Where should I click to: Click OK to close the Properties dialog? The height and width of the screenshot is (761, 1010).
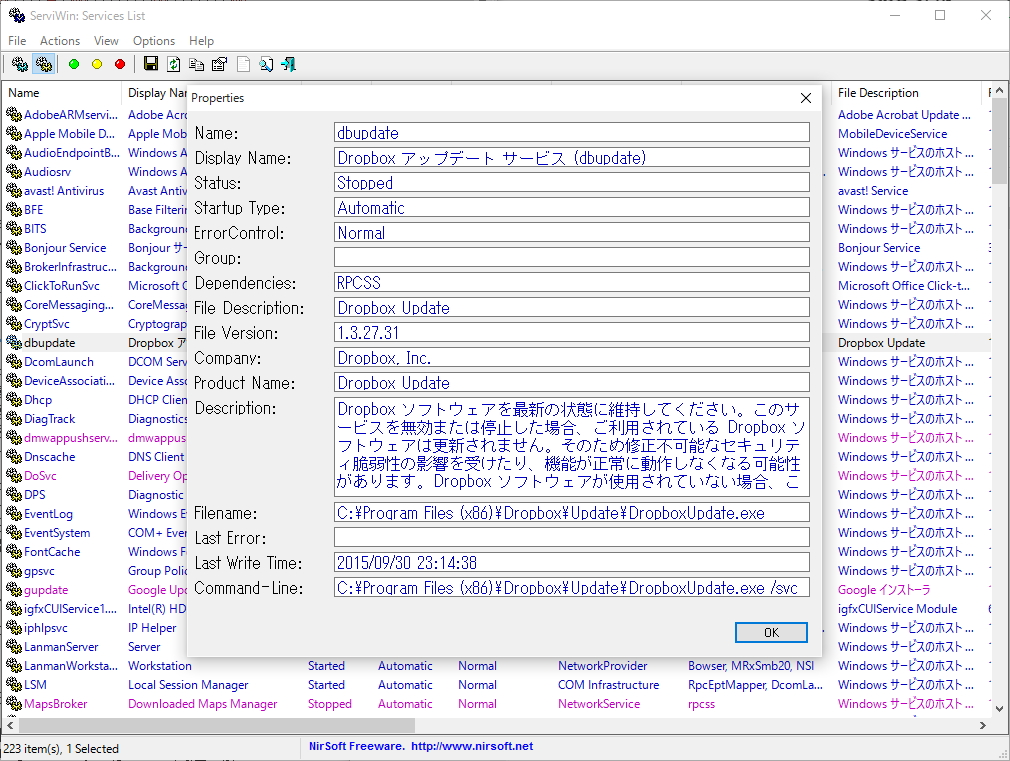770,632
